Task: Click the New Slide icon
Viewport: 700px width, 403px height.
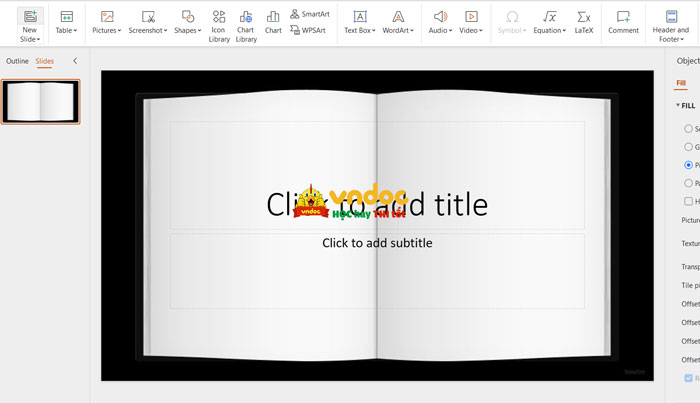Action: coord(30,16)
